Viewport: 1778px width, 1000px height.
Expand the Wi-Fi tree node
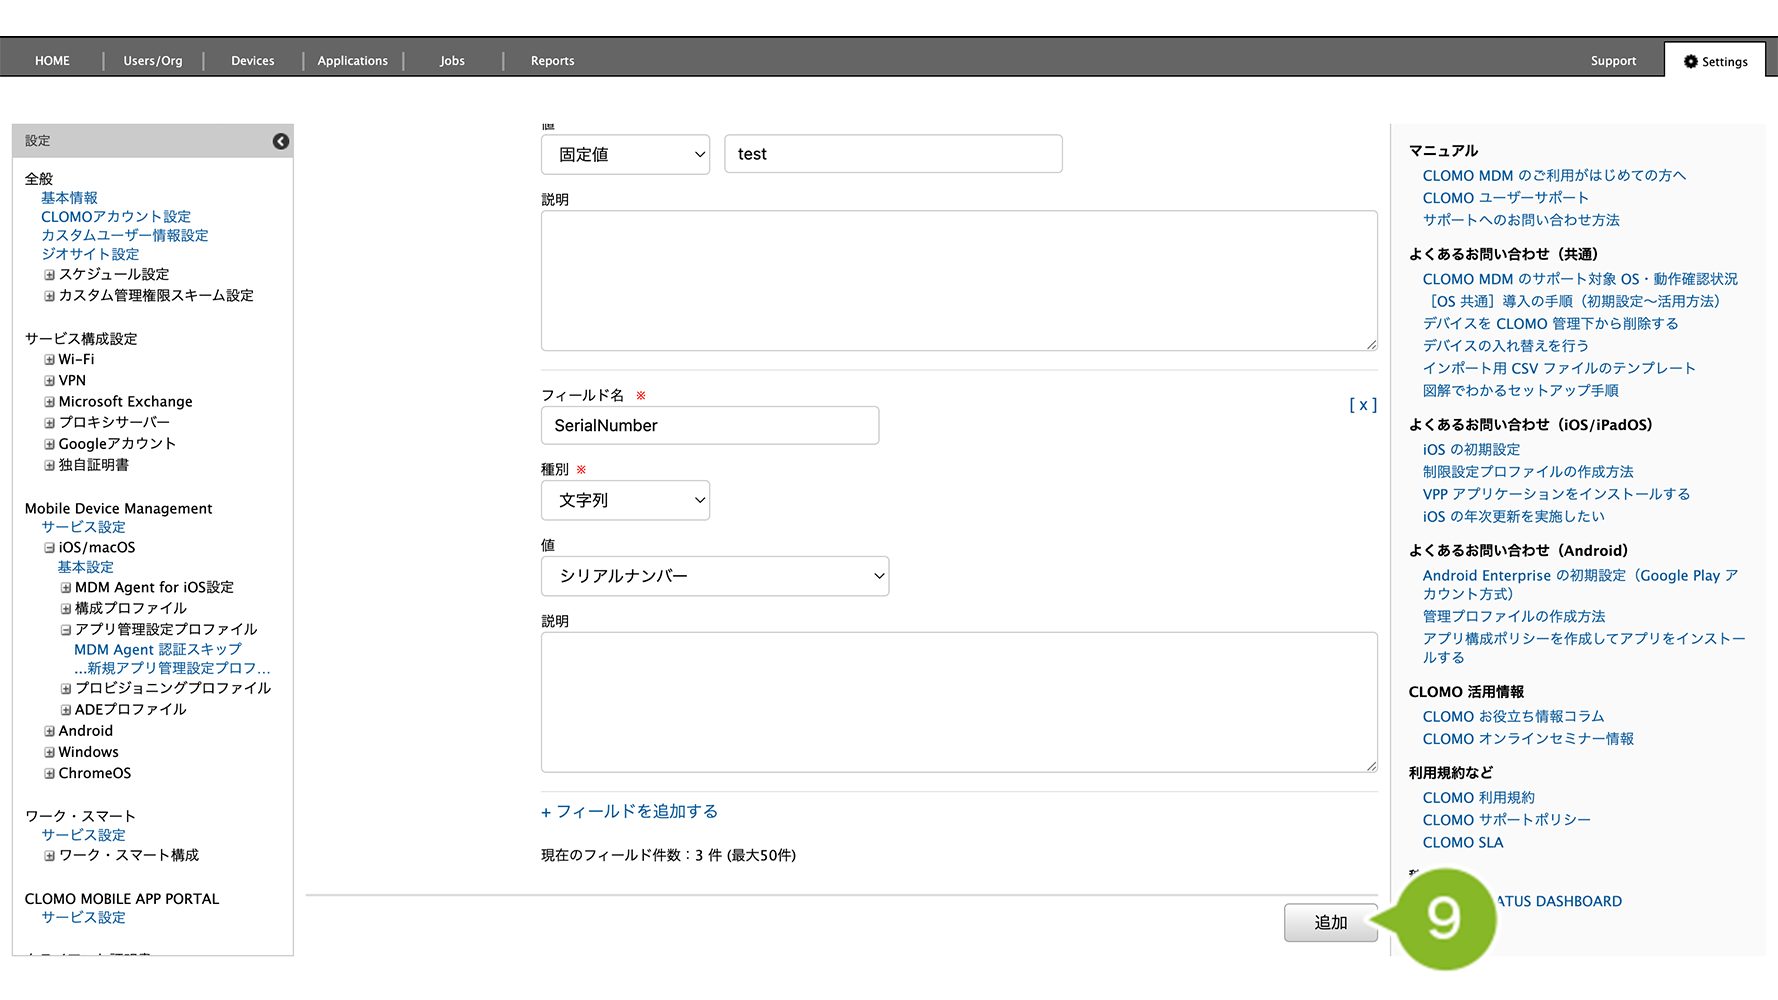click(49, 360)
